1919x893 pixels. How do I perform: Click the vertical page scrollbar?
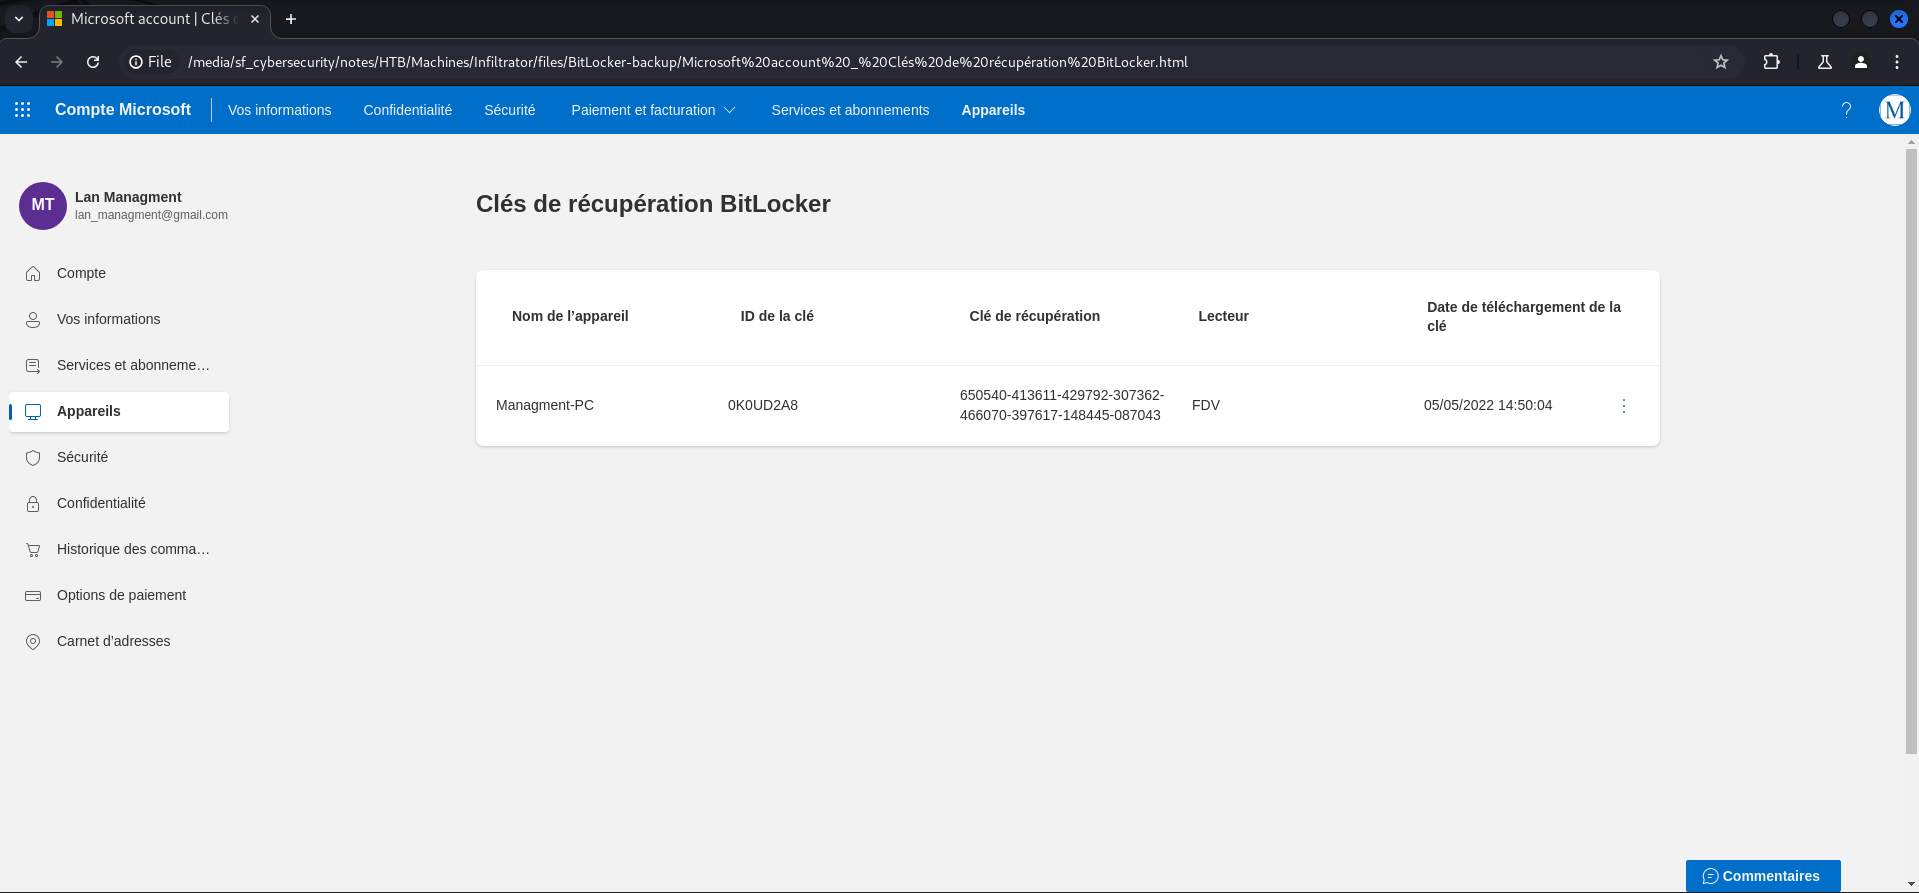(1911, 450)
